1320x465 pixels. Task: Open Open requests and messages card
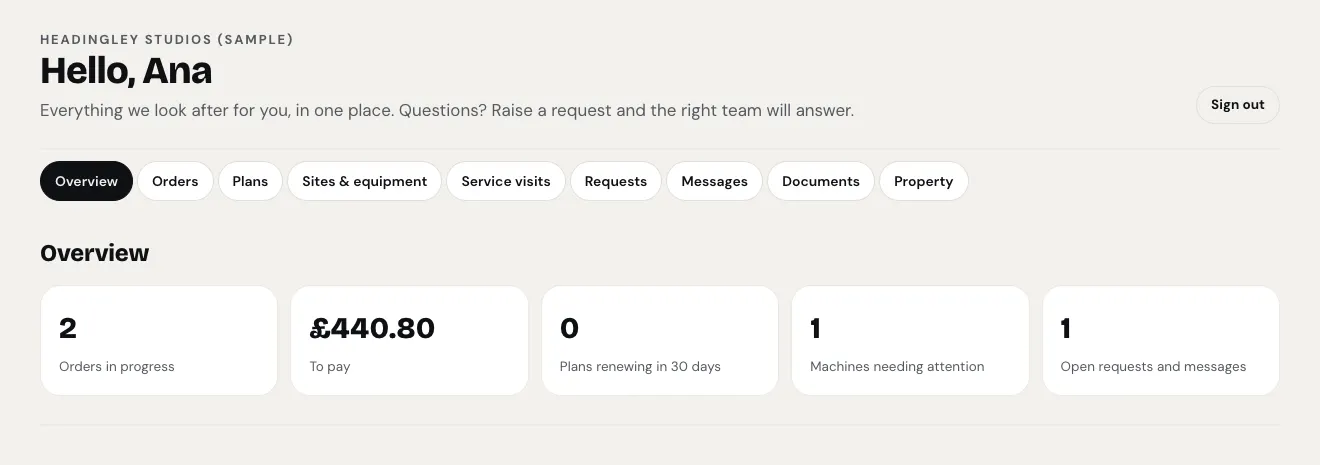point(1161,341)
